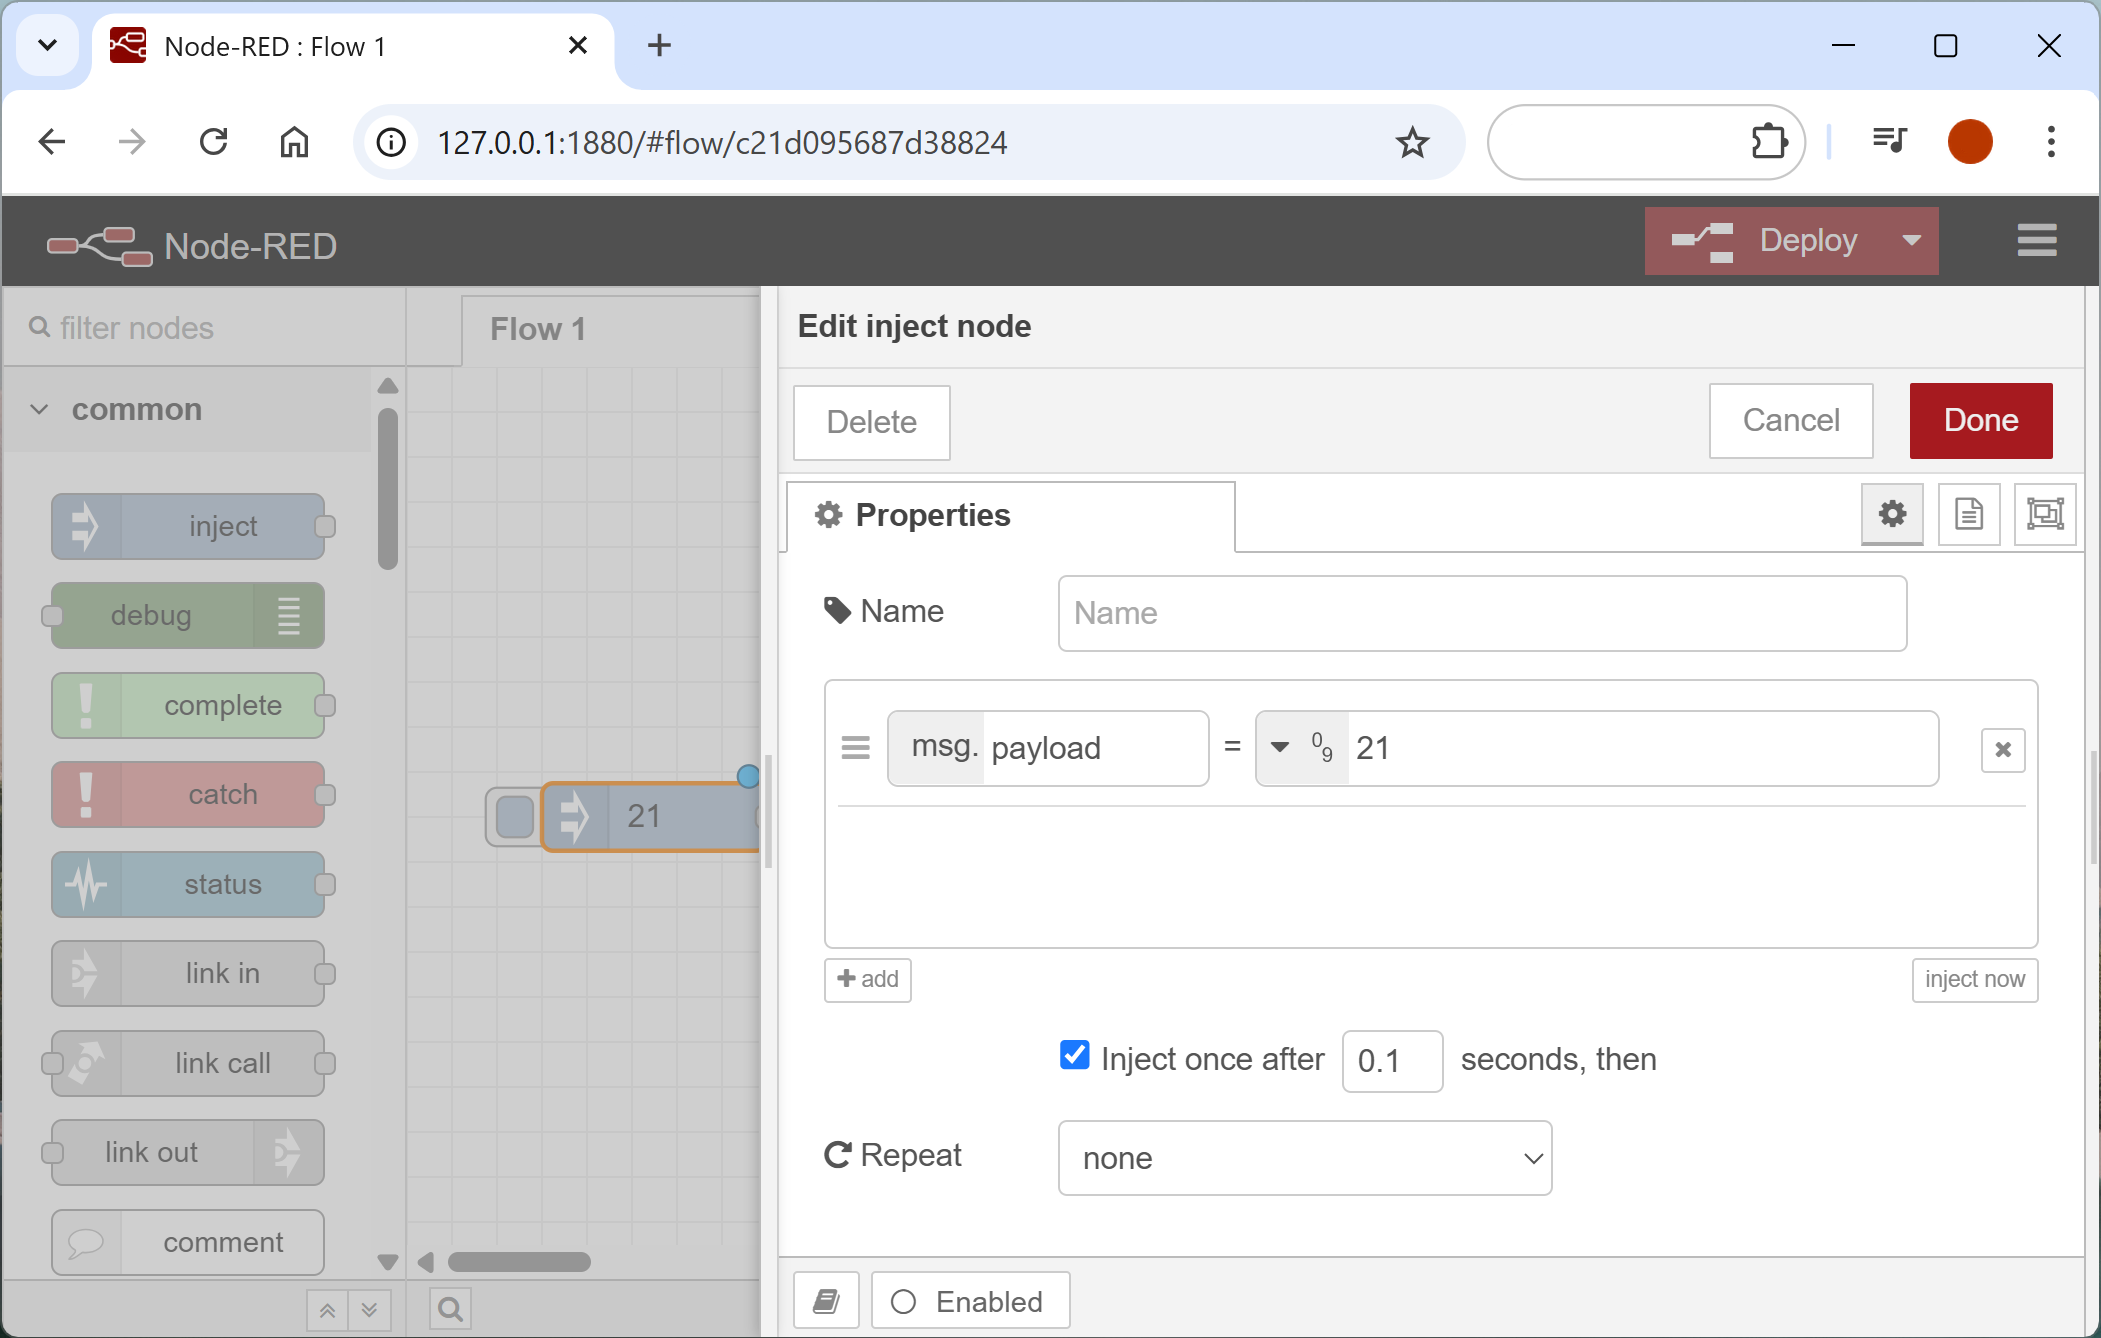The image size is (2101, 1338).
Task: Click the Name input field
Action: tap(1481, 613)
